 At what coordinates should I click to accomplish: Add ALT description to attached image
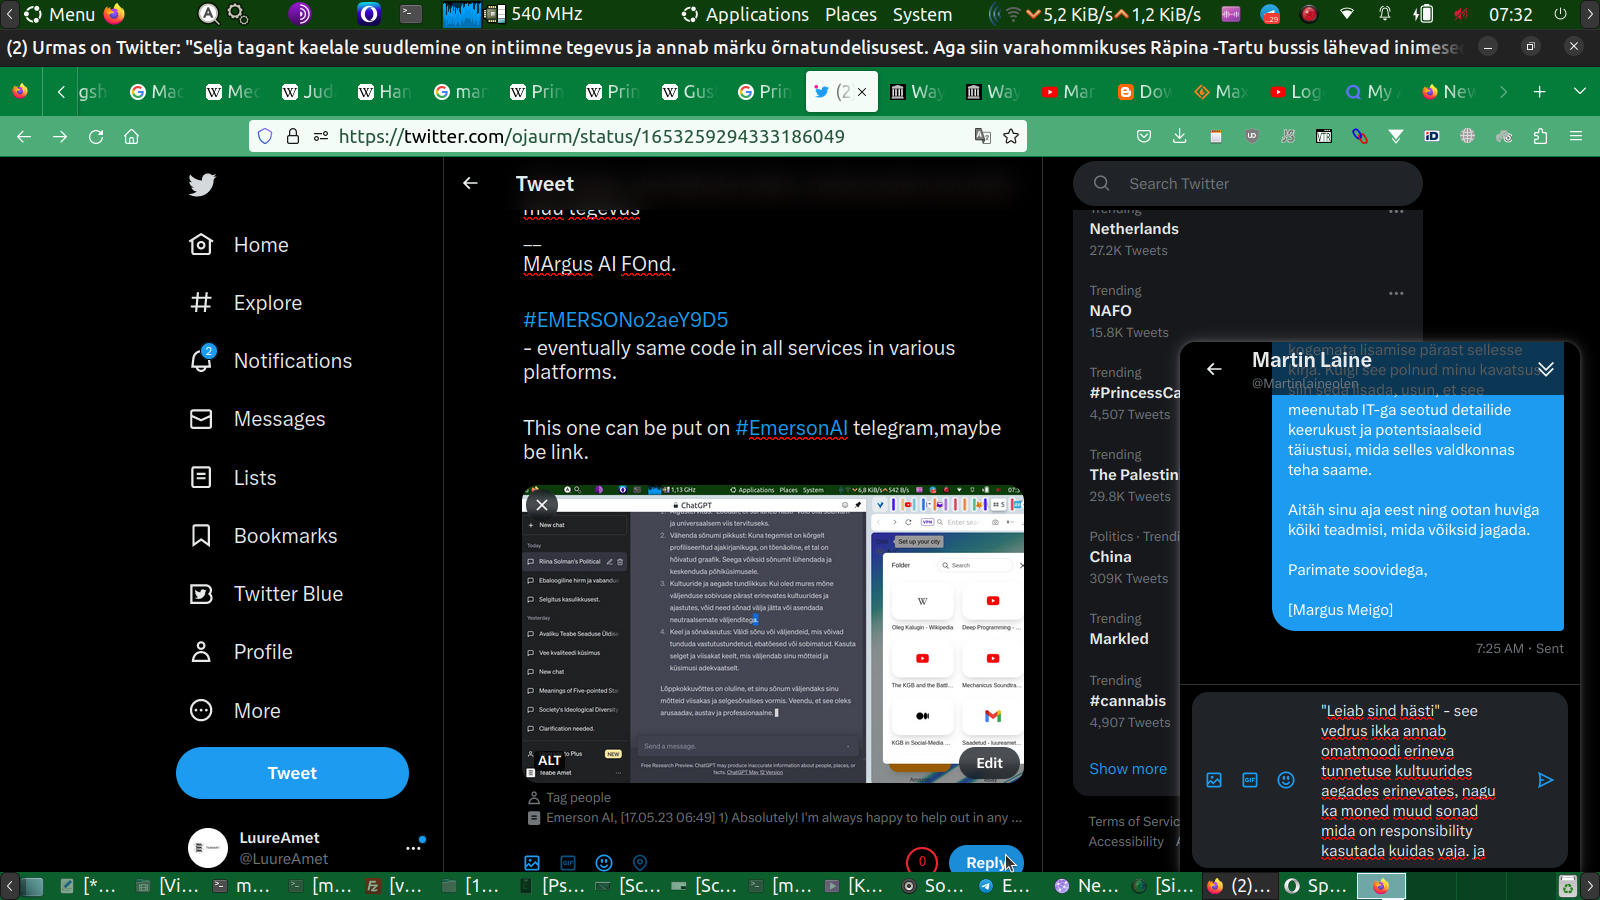(x=550, y=761)
